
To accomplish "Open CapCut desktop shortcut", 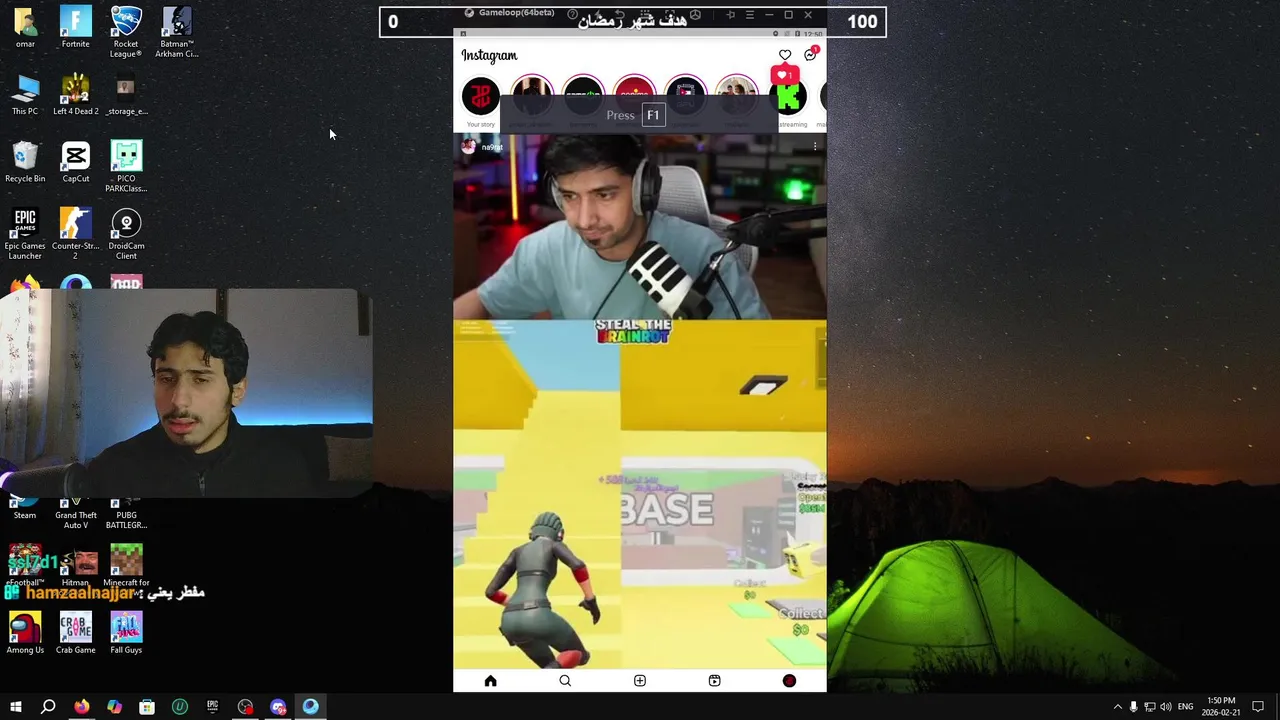I will 75,162.
